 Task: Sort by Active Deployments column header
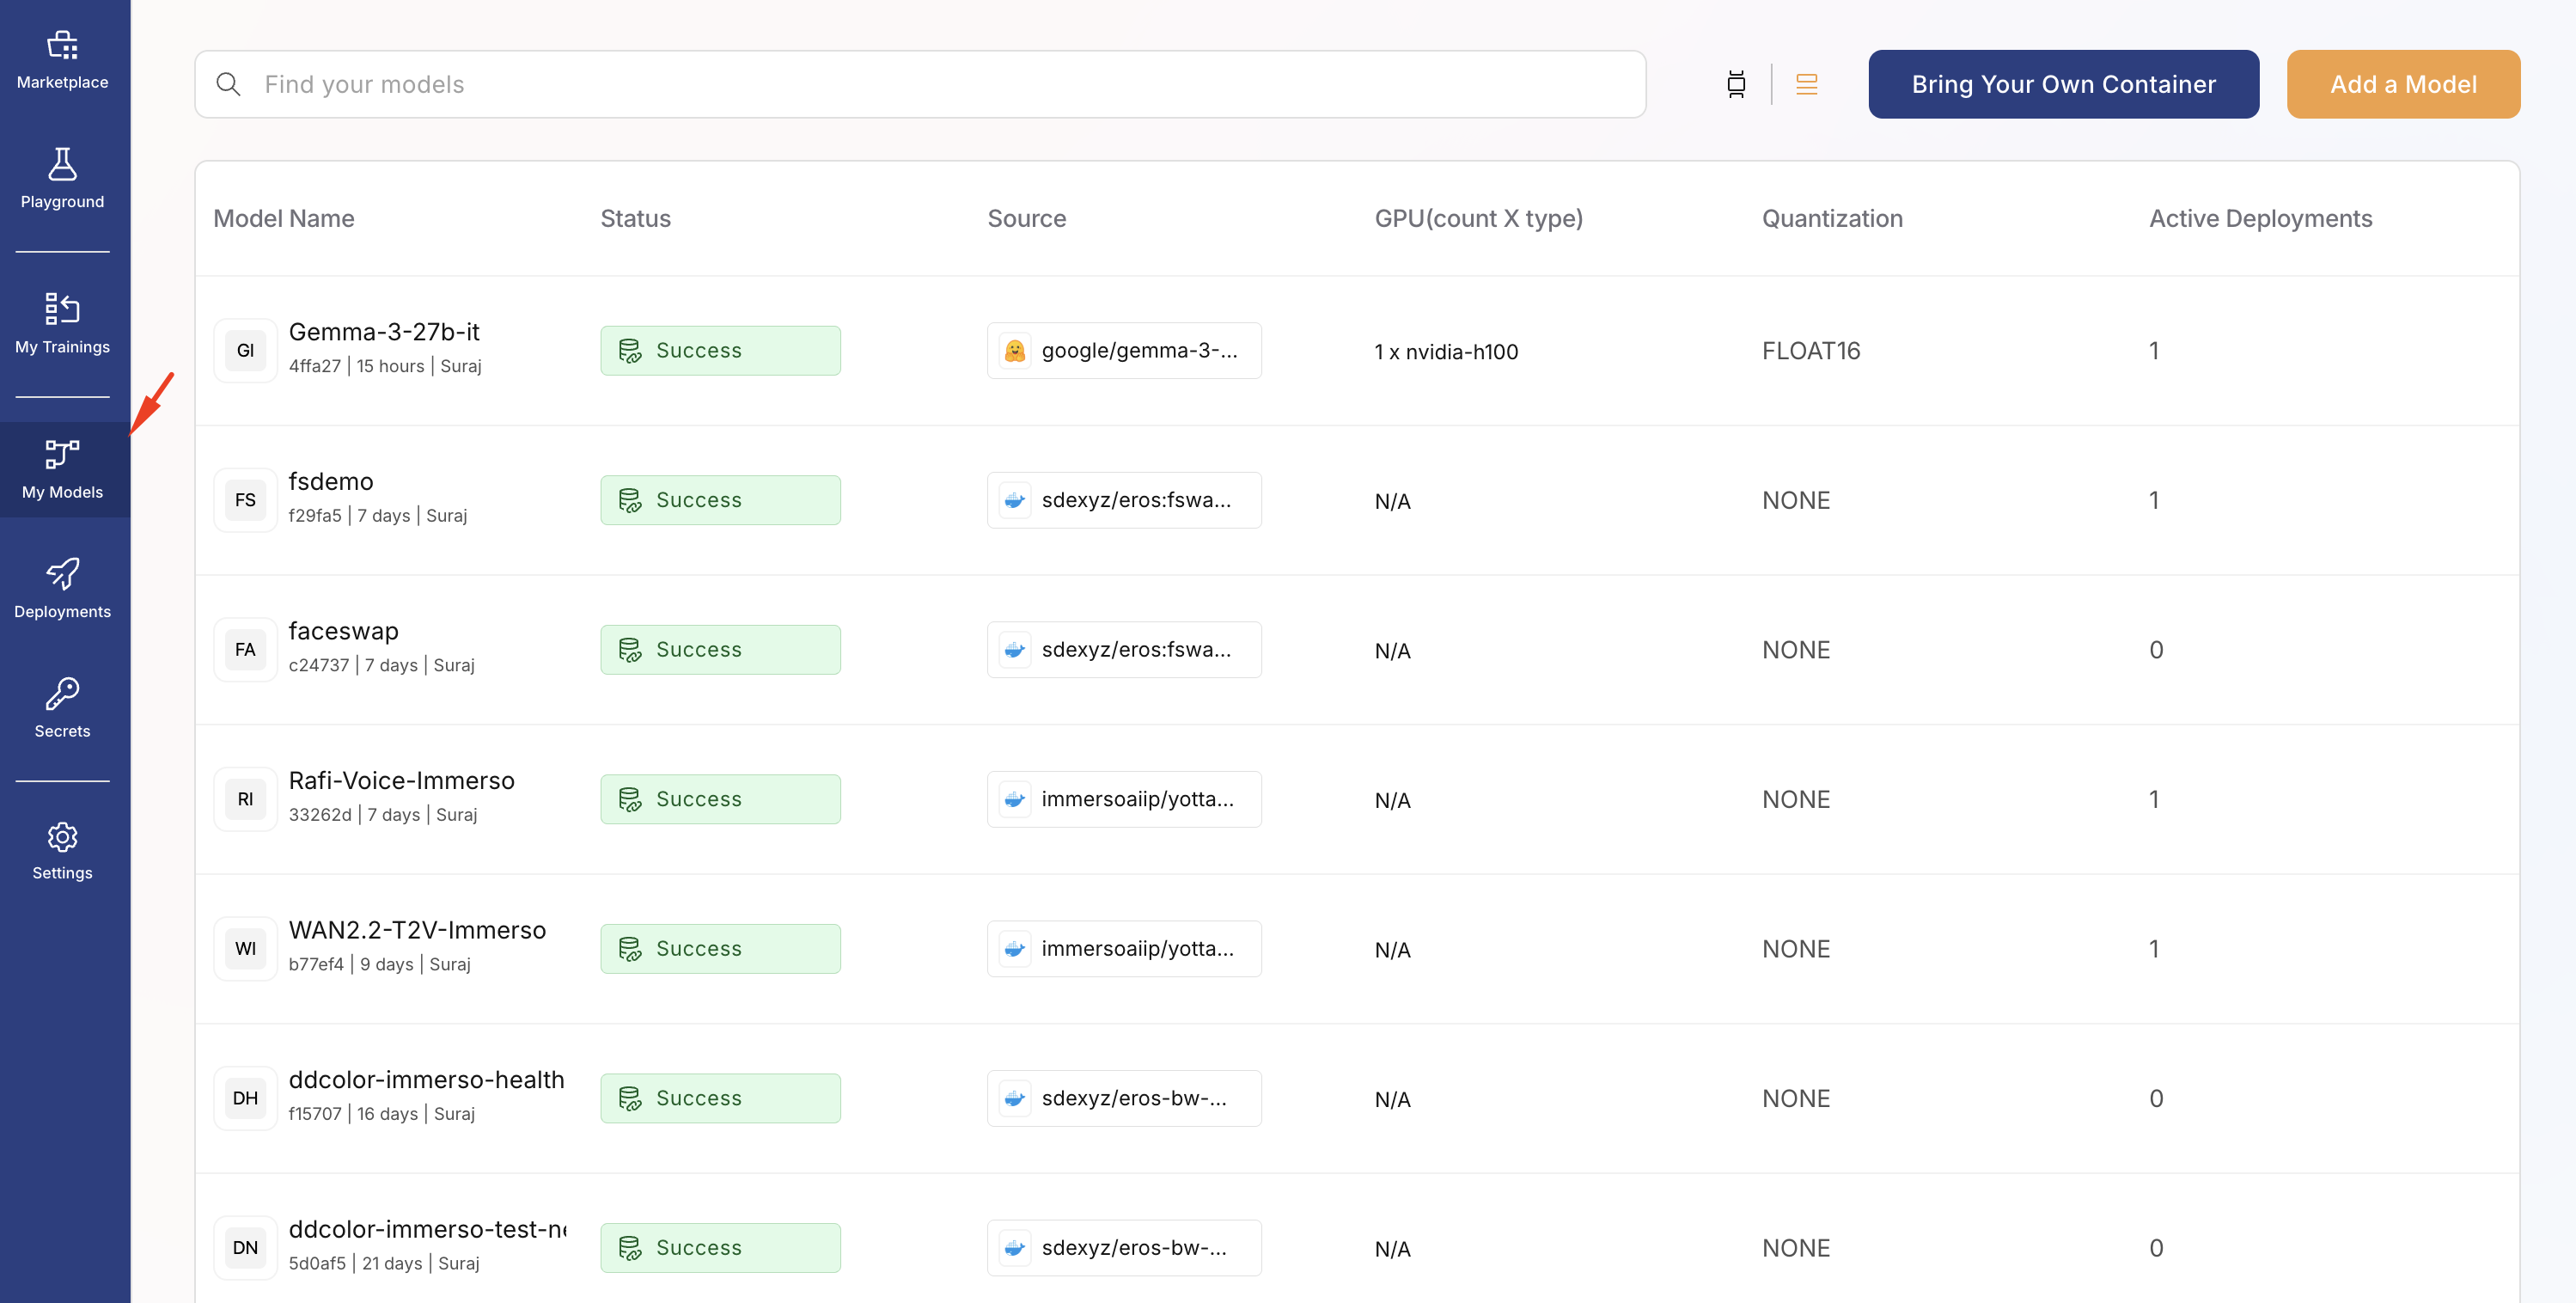click(2260, 218)
